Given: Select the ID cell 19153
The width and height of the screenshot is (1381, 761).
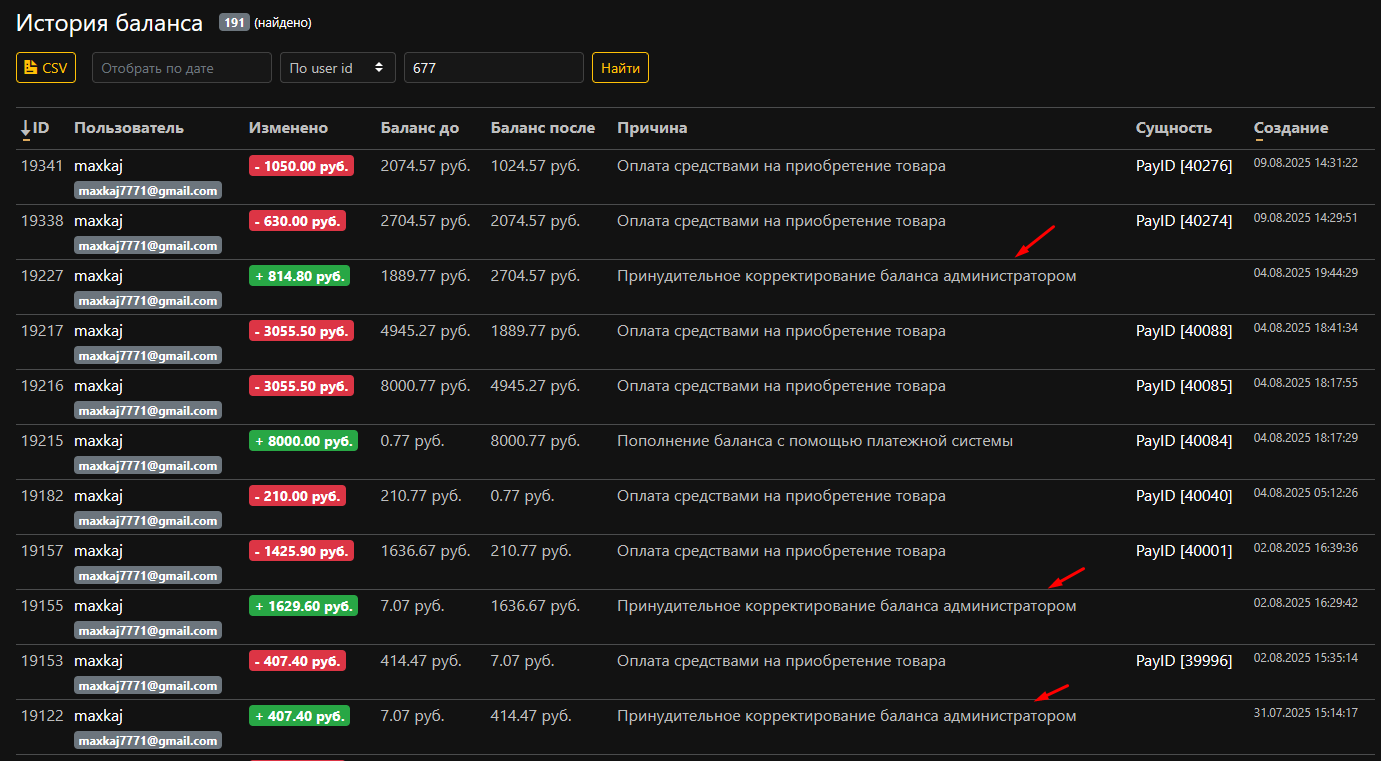Looking at the screenshot, I should [x=42, y=661].
